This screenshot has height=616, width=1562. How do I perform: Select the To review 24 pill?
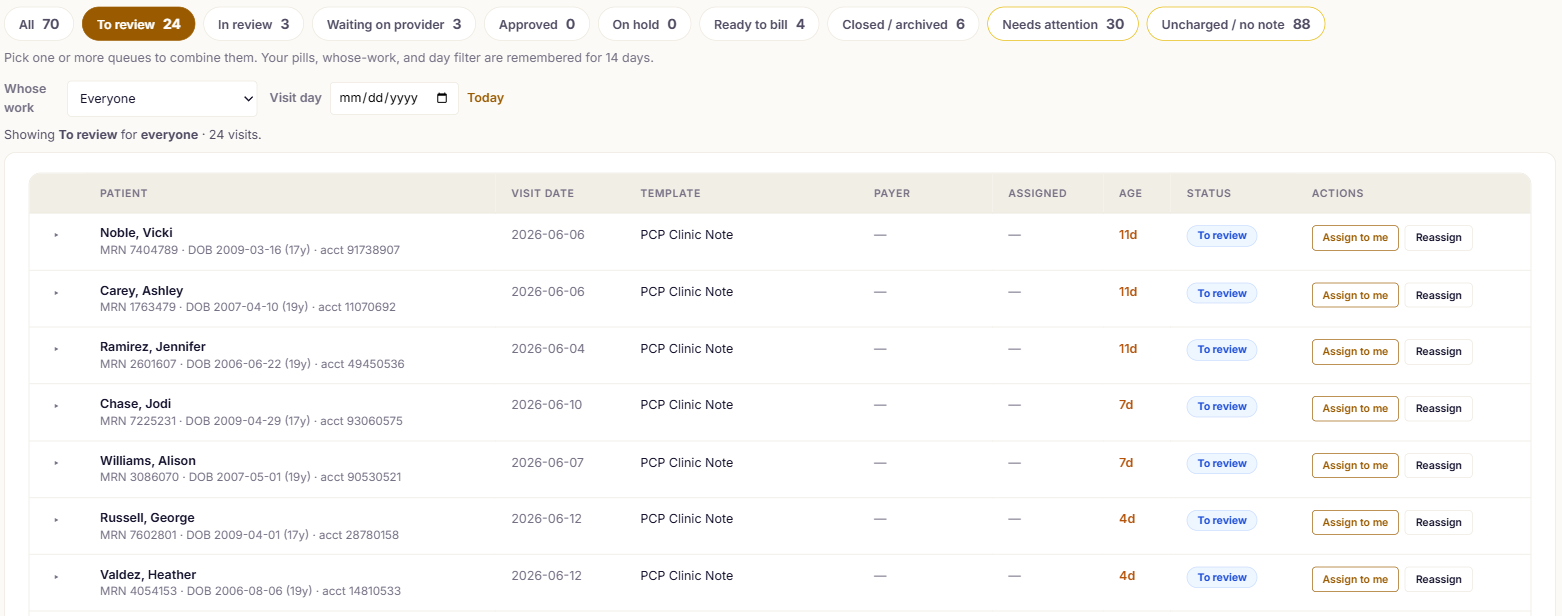[x=138, y=24]
